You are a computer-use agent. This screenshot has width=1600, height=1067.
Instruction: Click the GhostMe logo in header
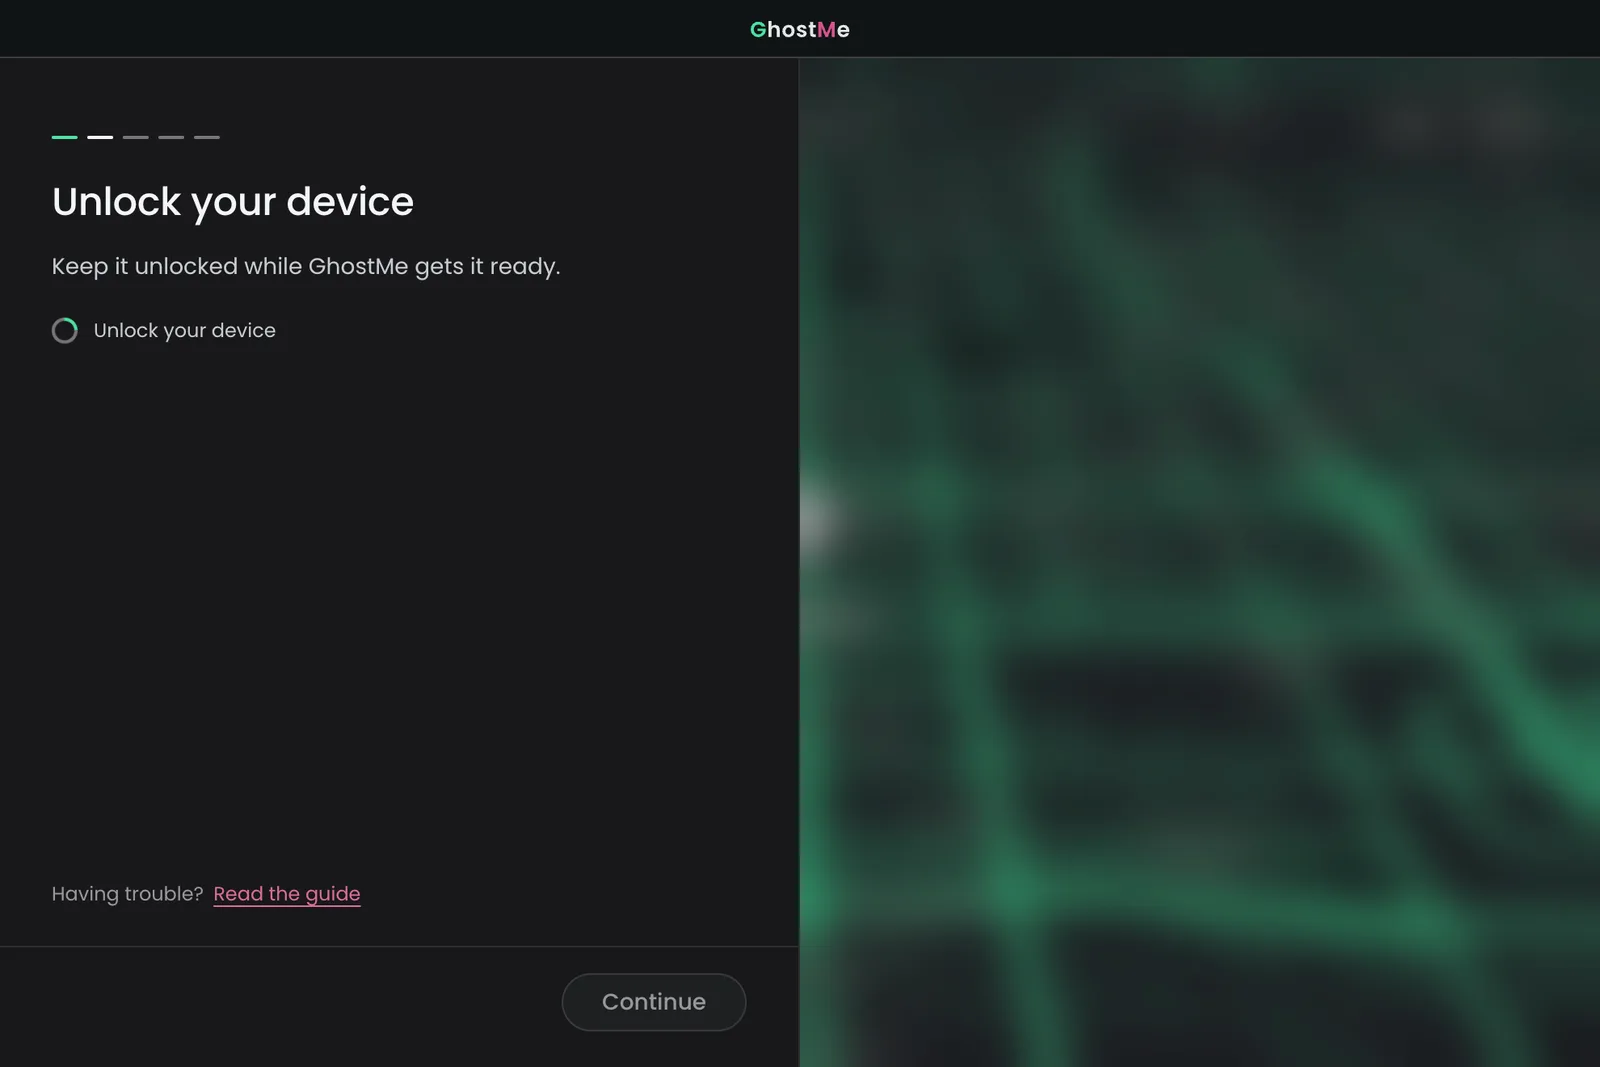800,30
